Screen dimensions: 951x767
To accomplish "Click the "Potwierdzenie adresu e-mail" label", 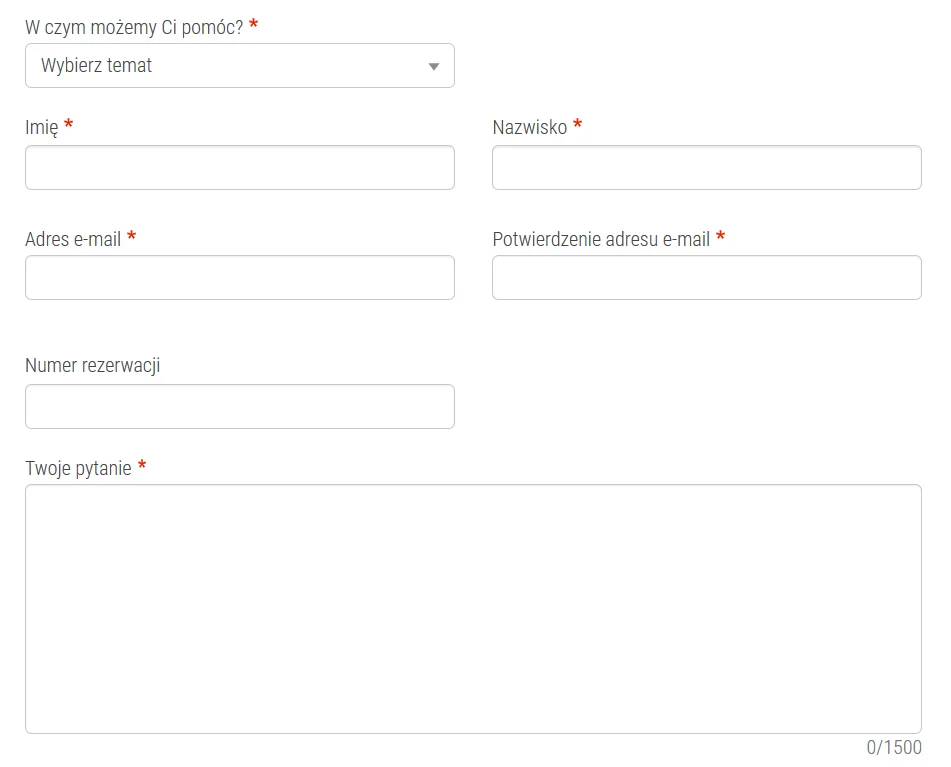I will coord(601,240).
